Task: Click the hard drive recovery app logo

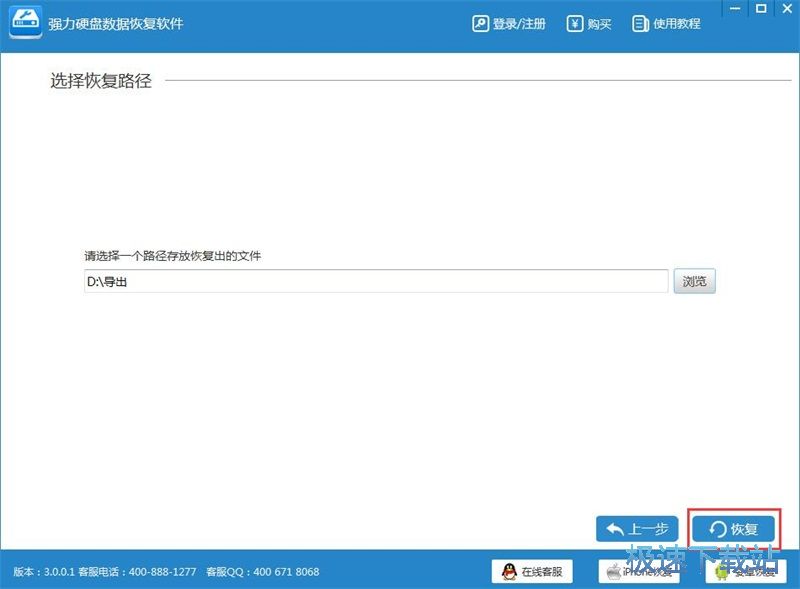Action: point(26,21)
